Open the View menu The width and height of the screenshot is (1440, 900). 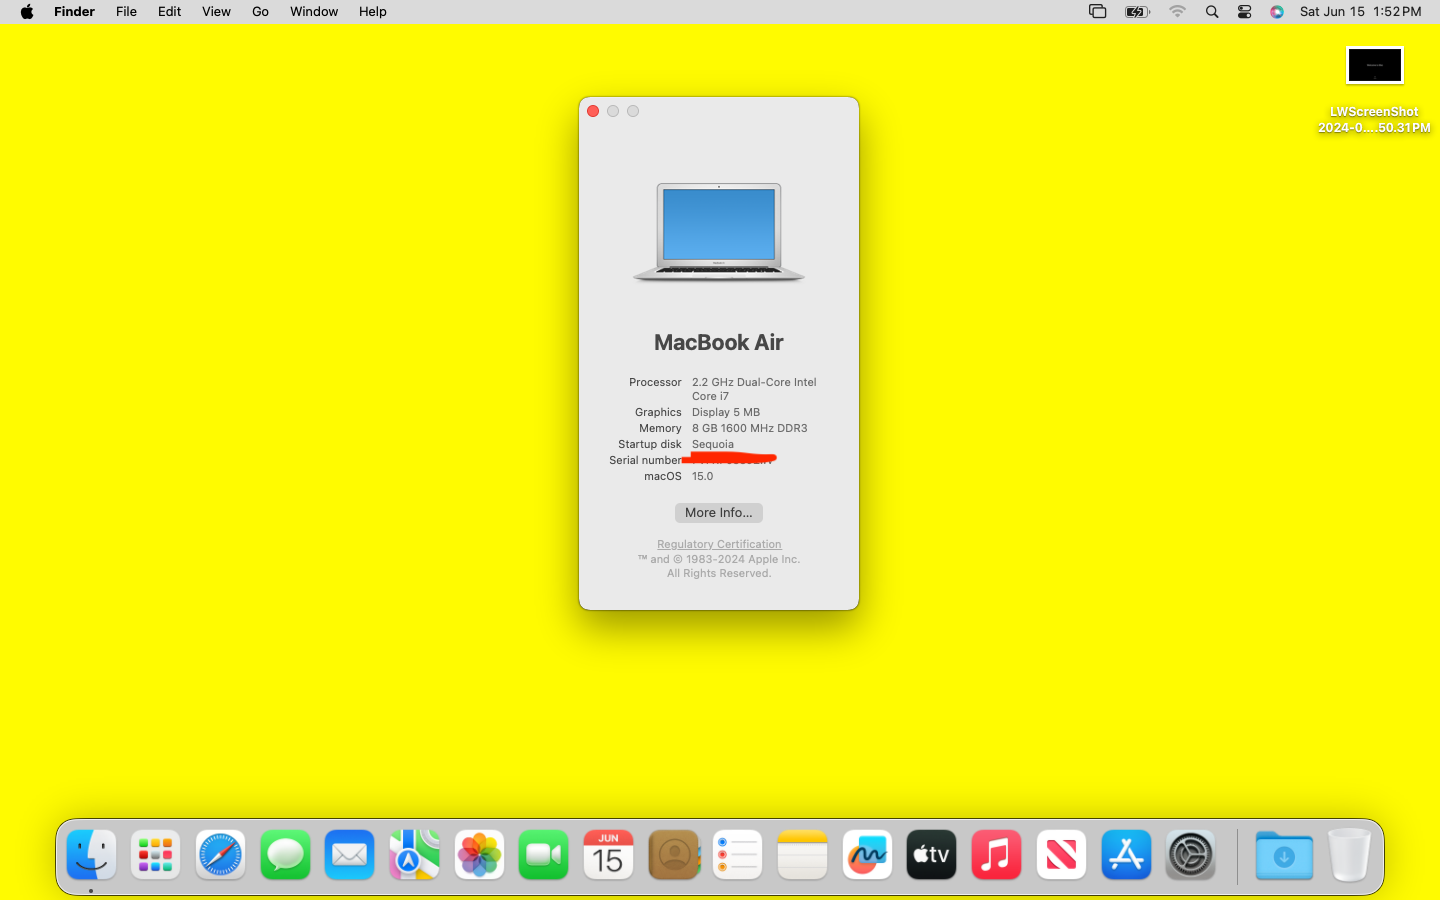216,12
